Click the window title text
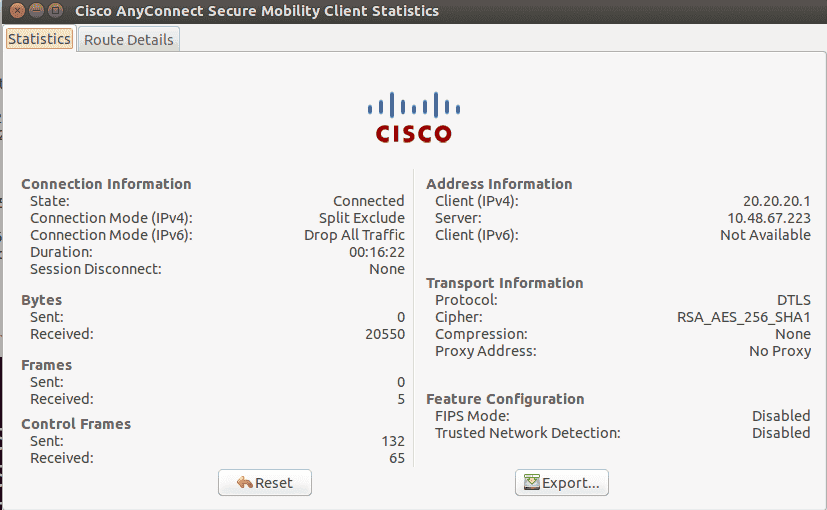The image size is (827, 510). coord(257,11)
